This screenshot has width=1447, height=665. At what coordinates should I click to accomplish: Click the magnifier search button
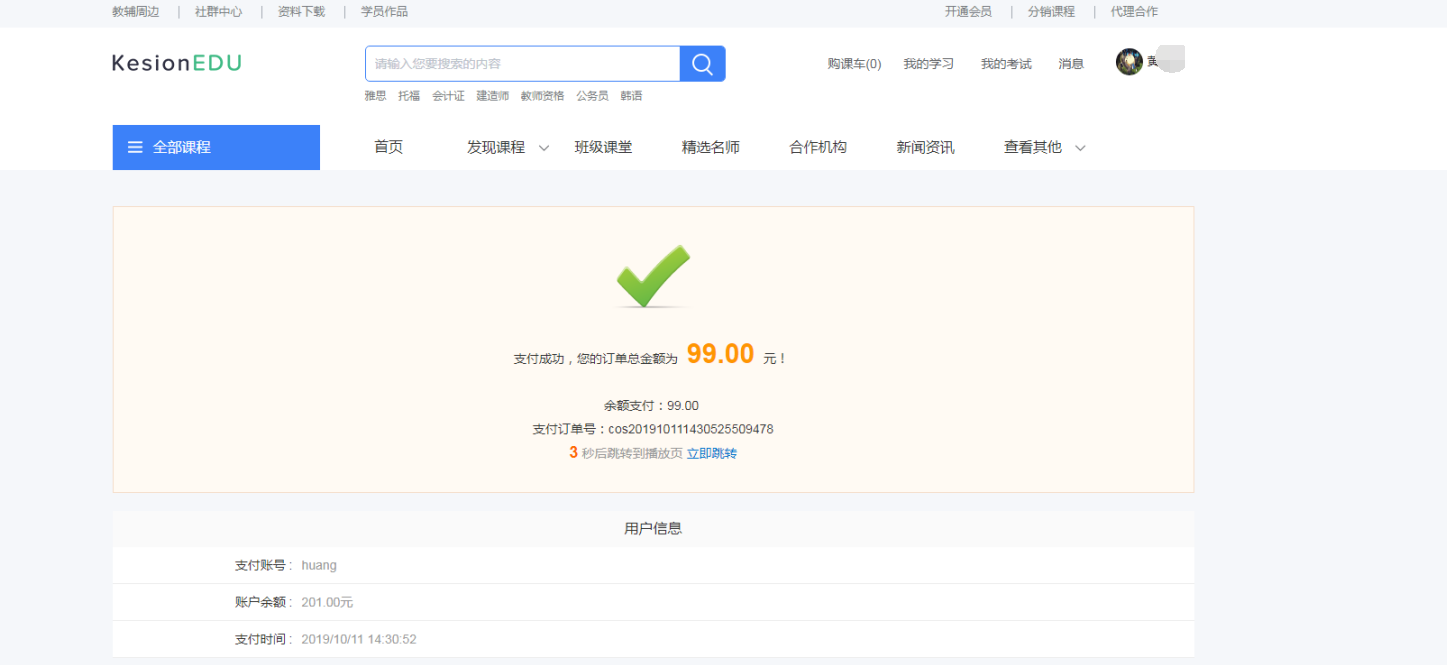click(702, 64)
